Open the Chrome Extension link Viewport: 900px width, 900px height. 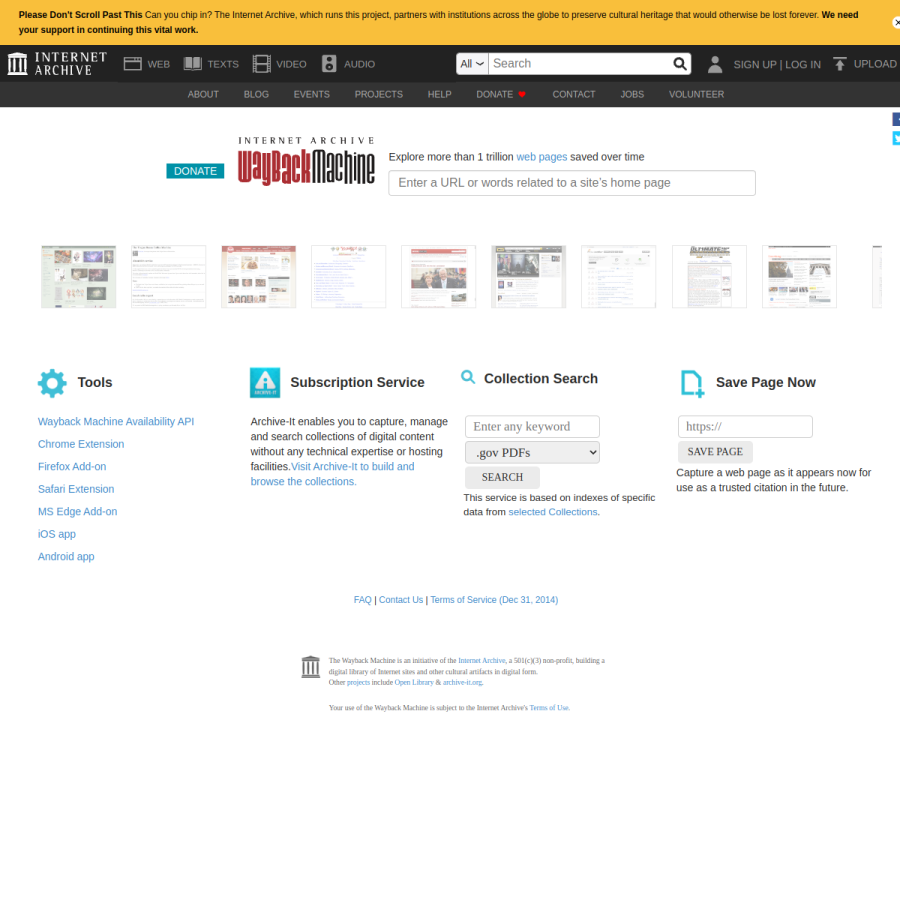coord(81,444)
